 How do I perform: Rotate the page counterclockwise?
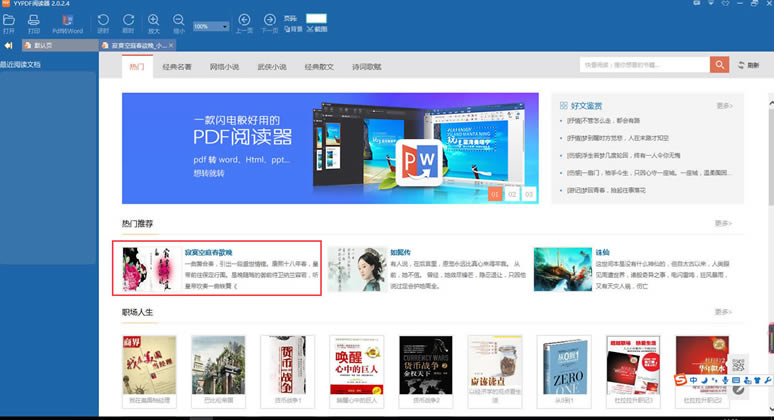coord(103,23)
